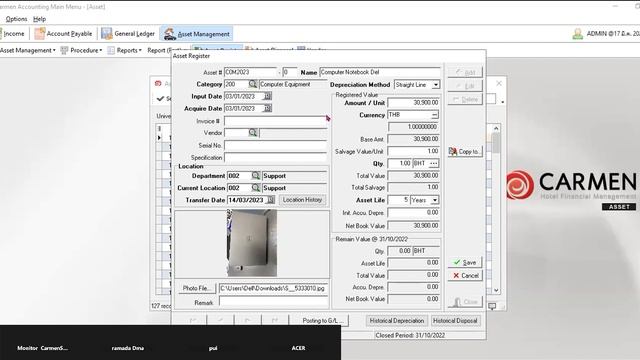
Task: Expand the Currency THB dropdown
Action: click(434, 115)
